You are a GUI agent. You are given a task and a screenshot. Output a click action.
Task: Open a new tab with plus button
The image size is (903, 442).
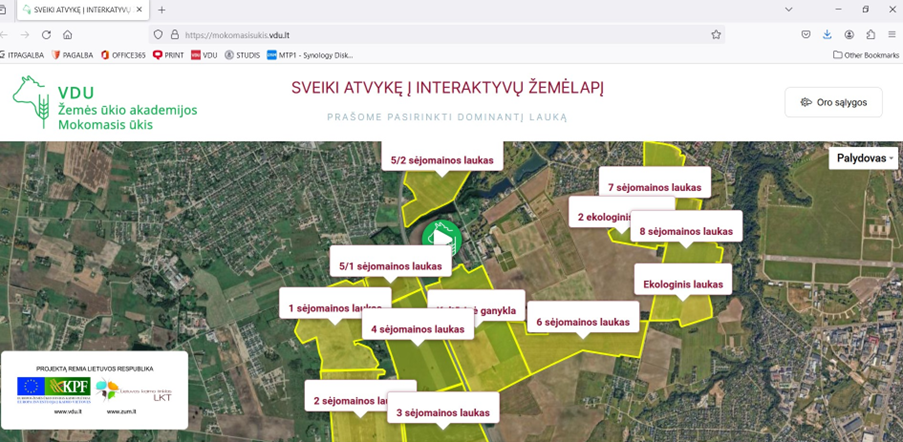[162, 9]
